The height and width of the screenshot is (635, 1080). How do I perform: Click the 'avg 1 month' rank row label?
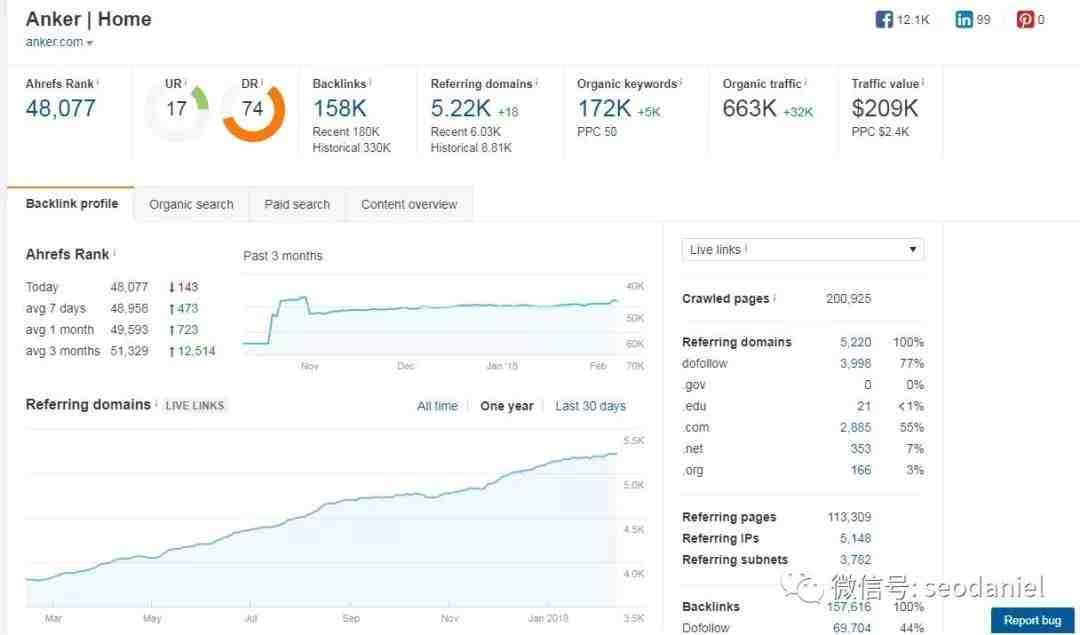point(60,330)
